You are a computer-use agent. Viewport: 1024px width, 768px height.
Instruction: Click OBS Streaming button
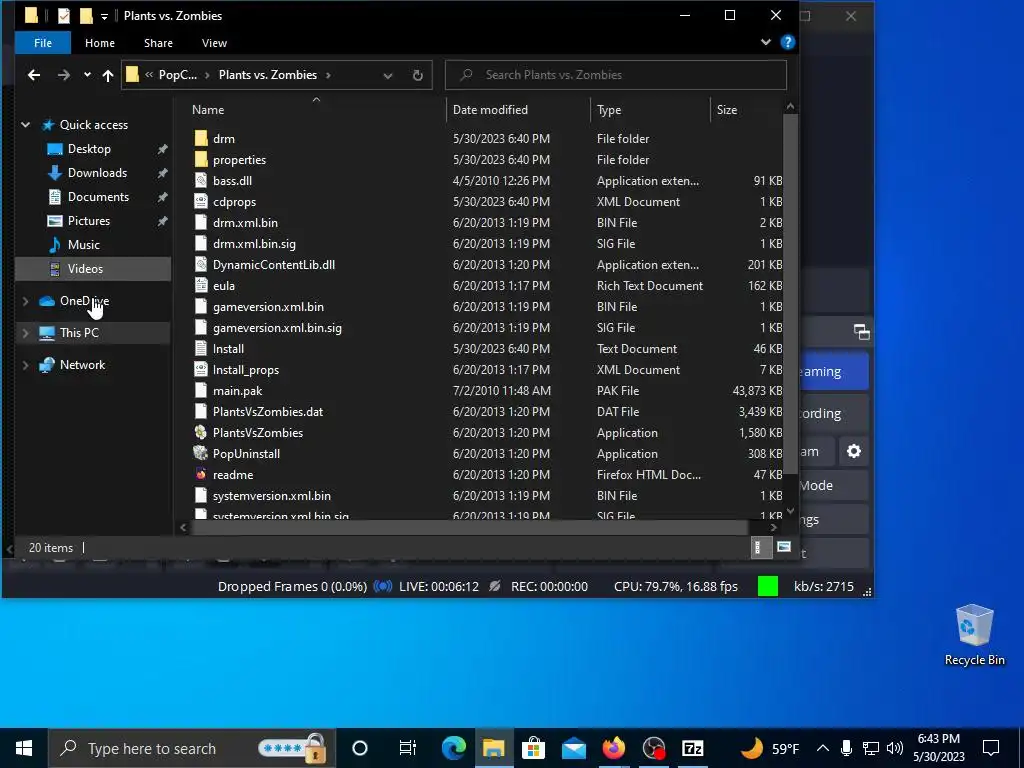coord(833,372)
